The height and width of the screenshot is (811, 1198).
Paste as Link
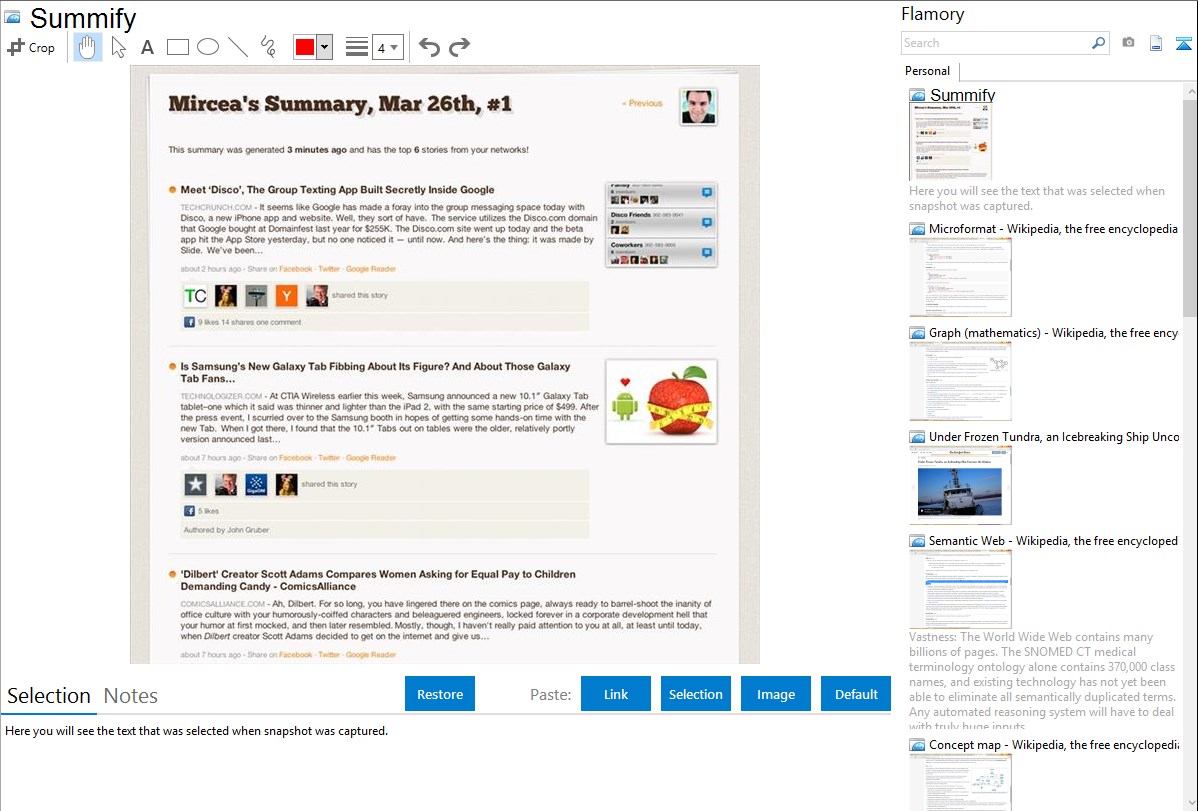(616, 694)
